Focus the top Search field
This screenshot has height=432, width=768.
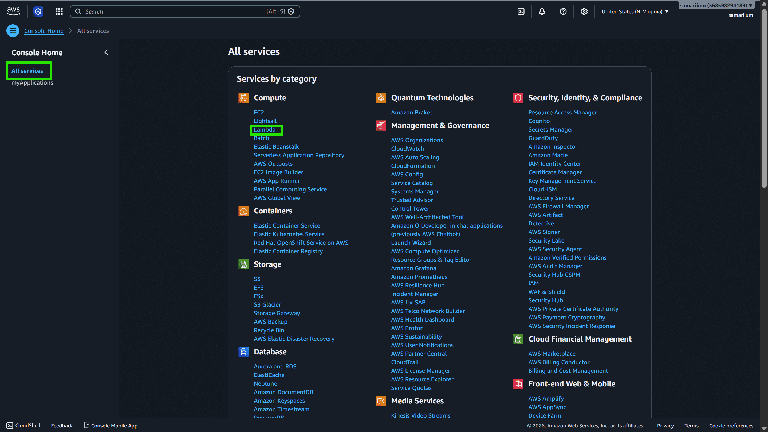(185, 11)
